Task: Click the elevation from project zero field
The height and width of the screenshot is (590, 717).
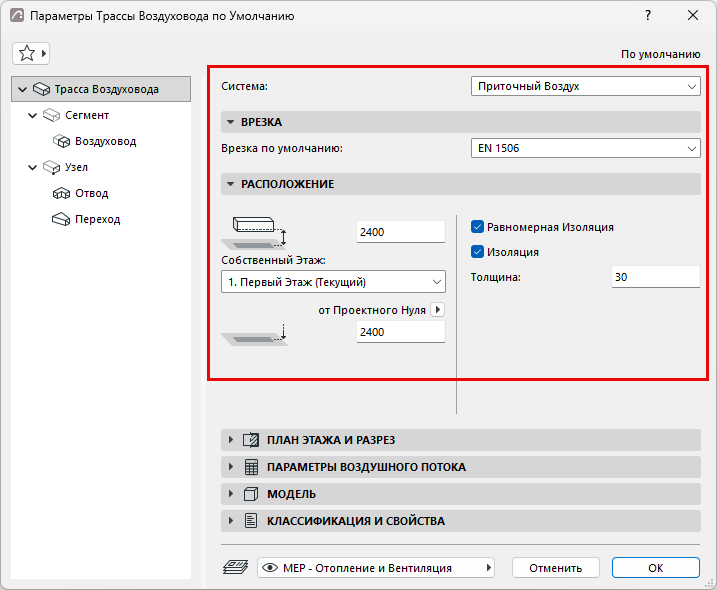Action: click(x=401, y=332)
